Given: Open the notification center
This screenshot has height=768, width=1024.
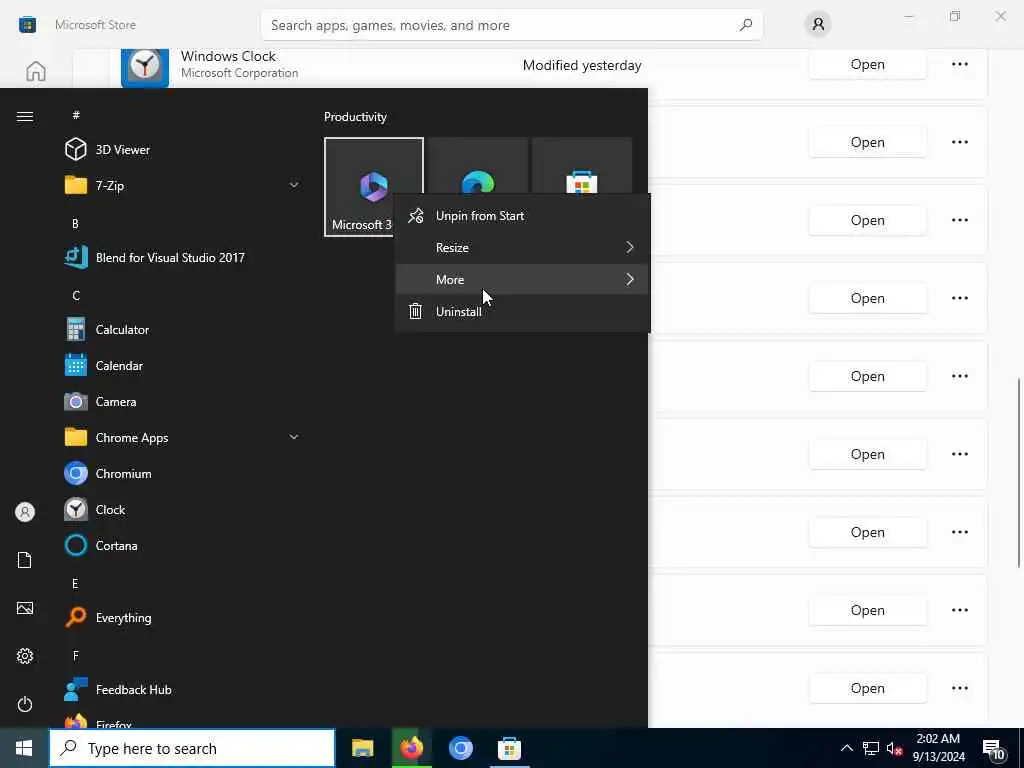Looking at the screenshot, I should point(994,749).
